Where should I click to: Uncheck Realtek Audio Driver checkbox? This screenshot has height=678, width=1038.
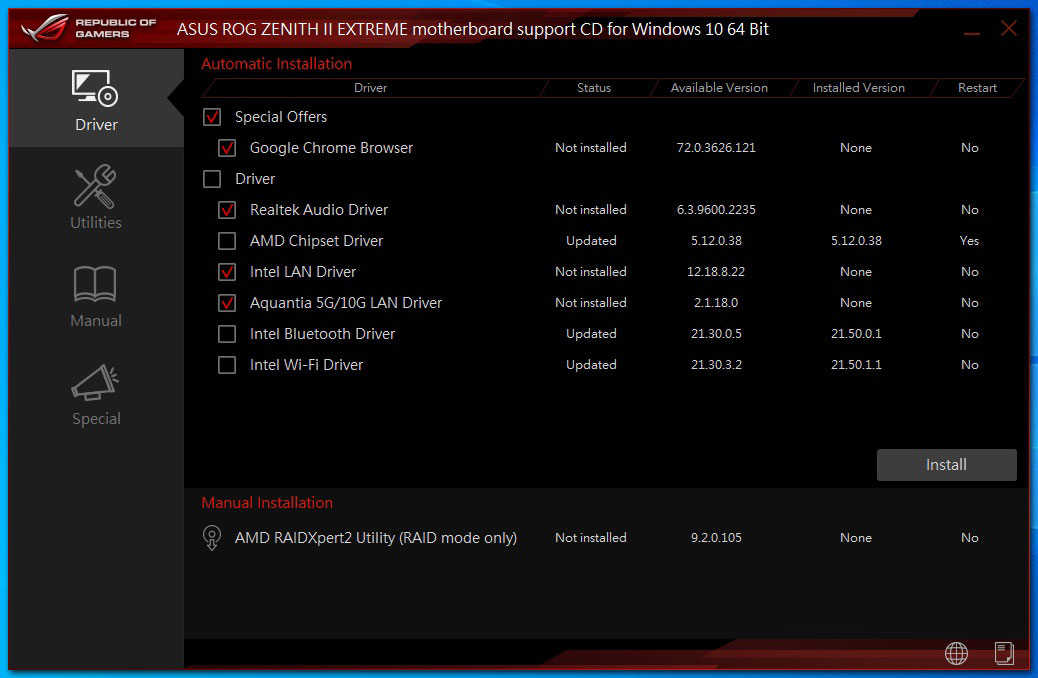click(227, 210)
